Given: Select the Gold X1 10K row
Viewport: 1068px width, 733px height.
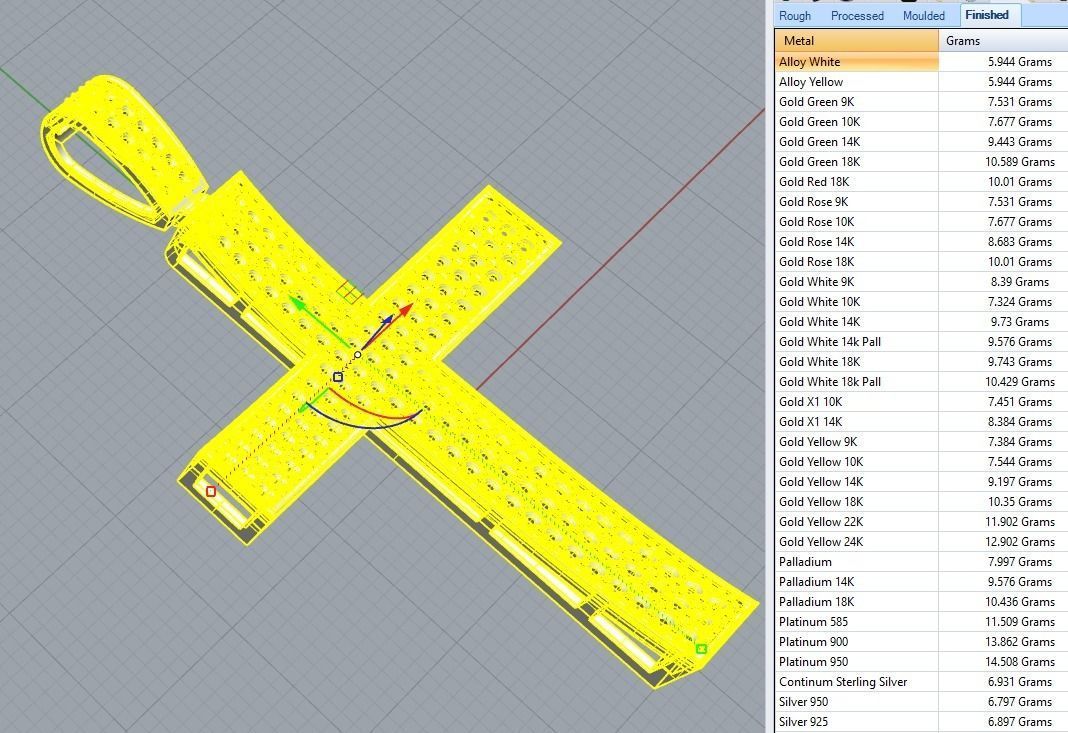Looking at the screenshot, I should (922, 401).
